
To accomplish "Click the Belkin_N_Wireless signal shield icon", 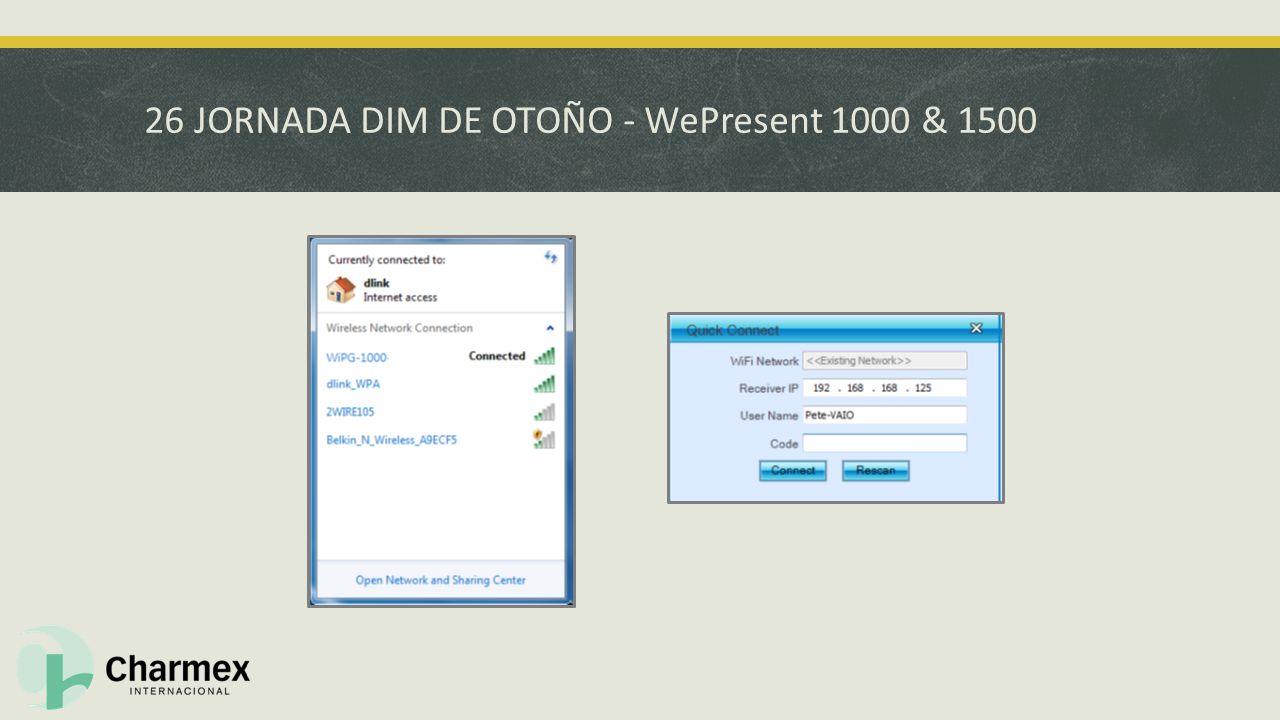I will pyautogui.click(x=544, y=439).
